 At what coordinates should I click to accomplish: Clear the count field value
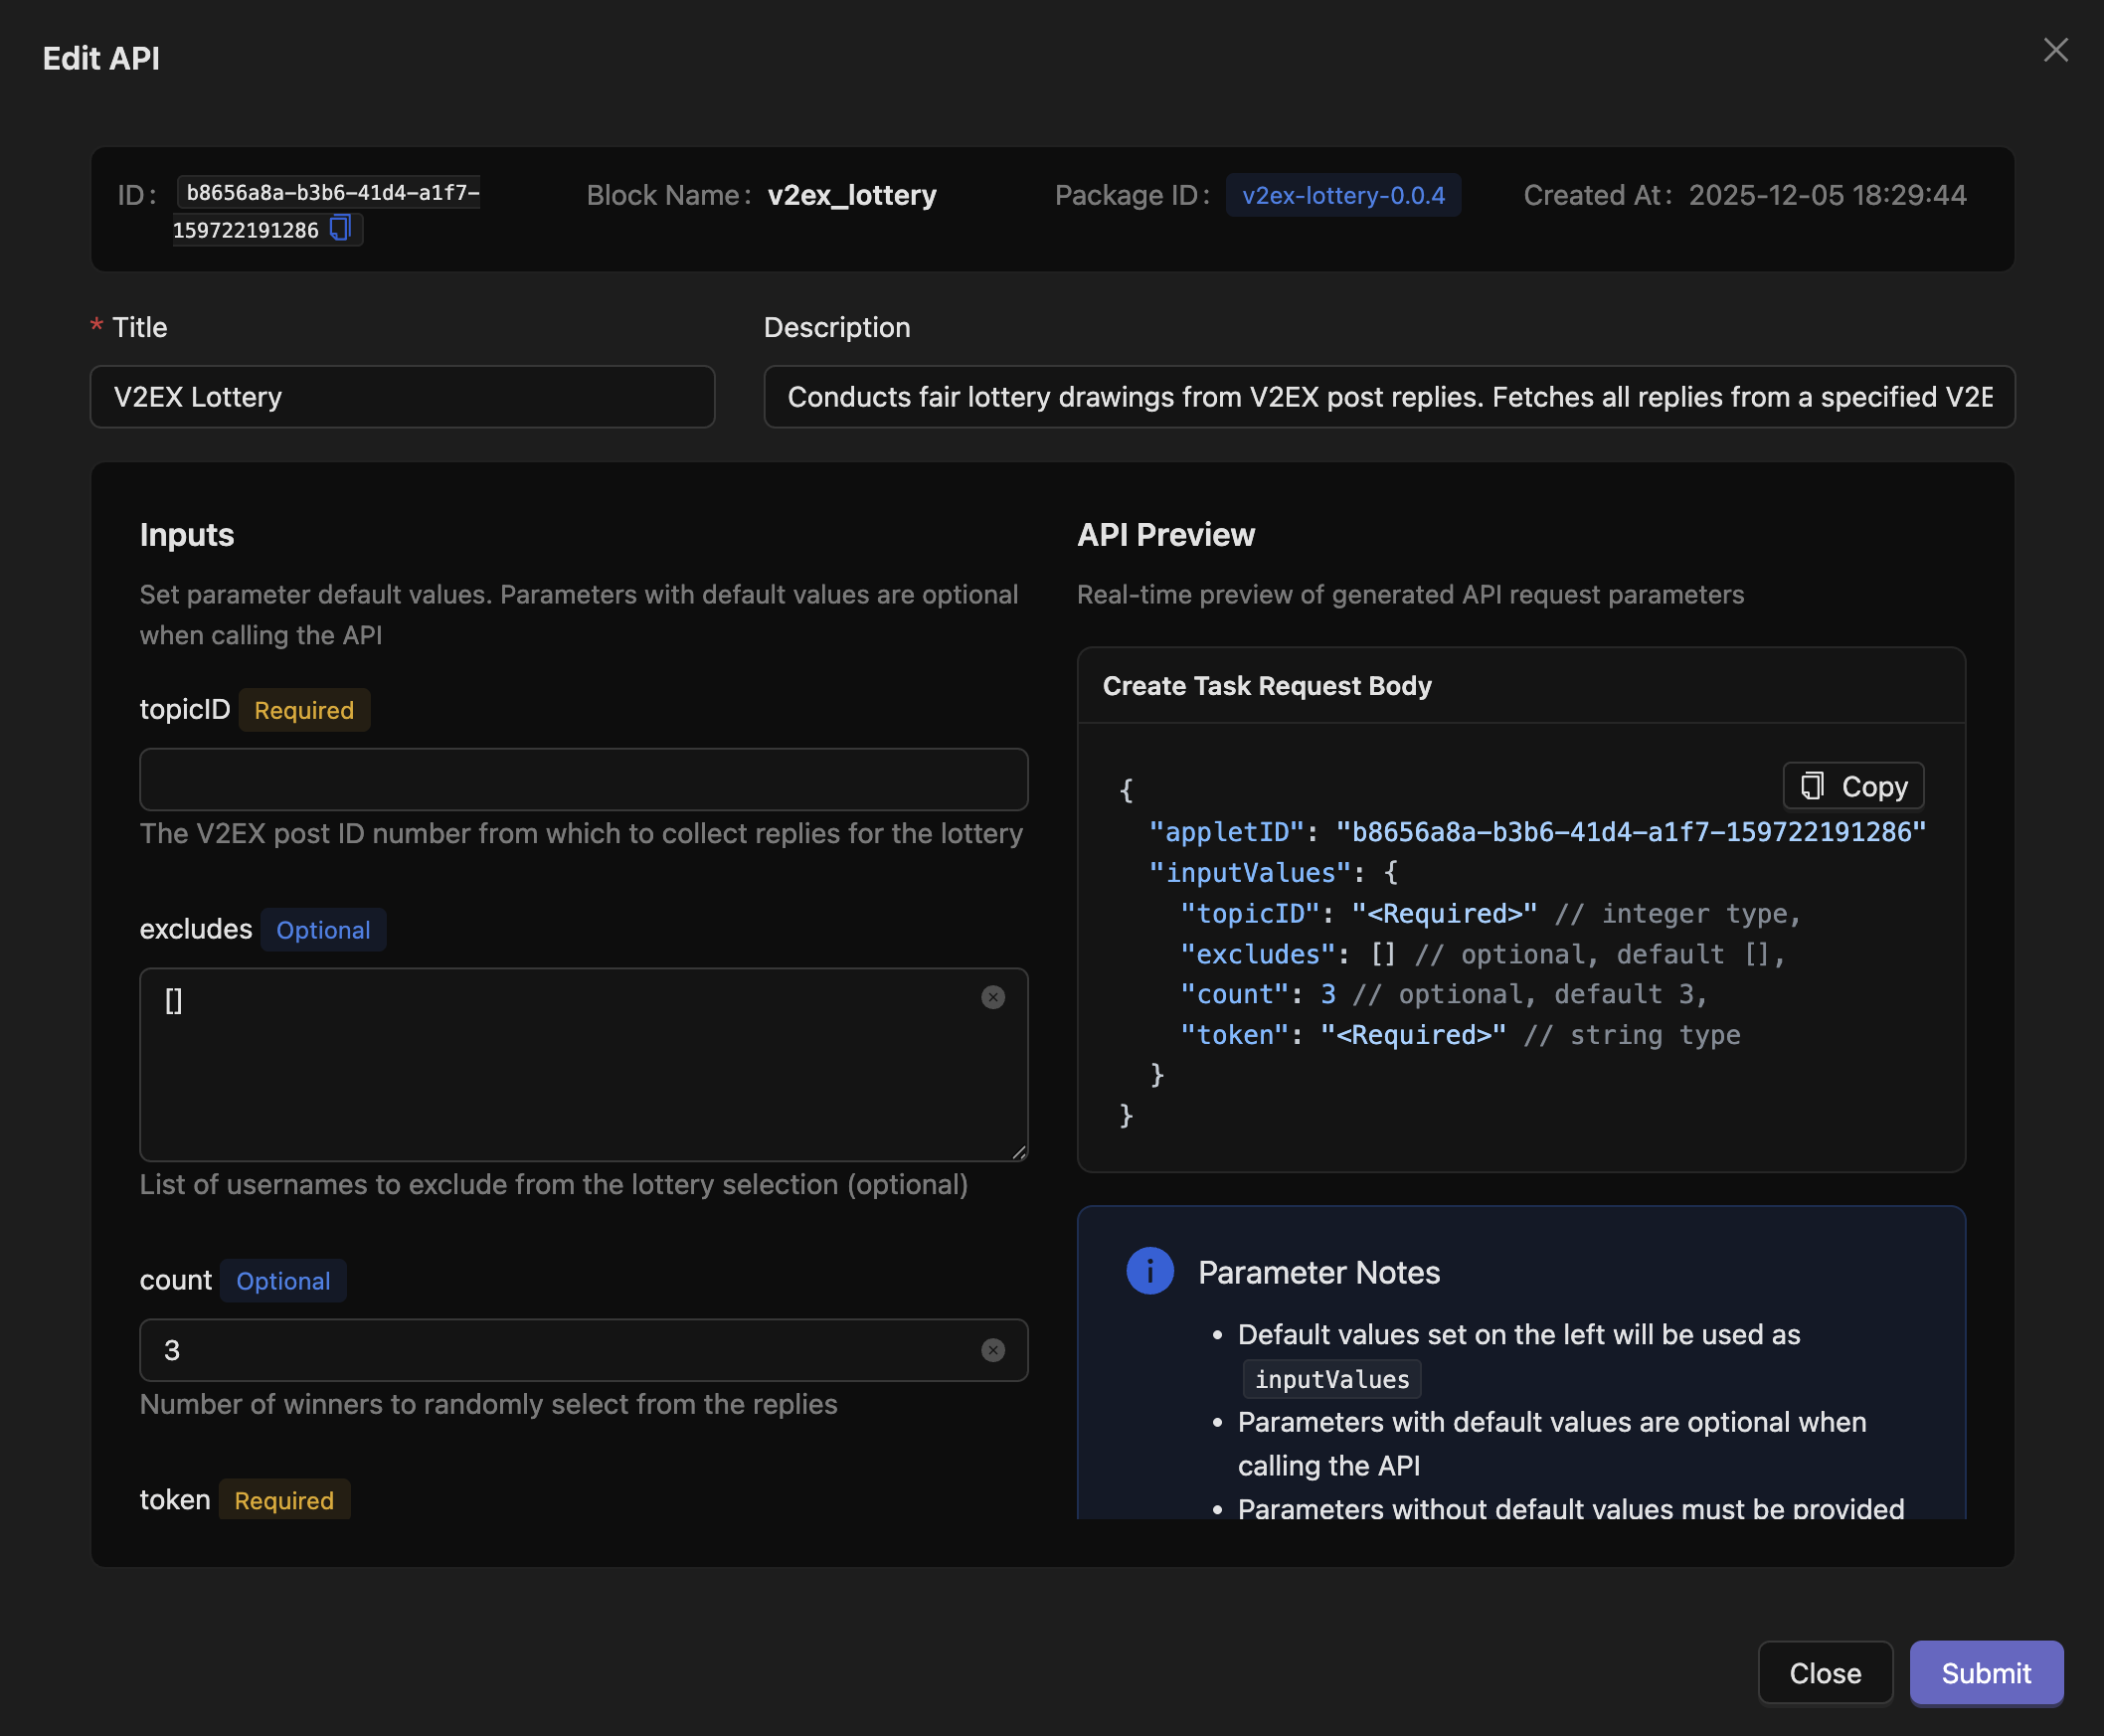coord(993,1350)
